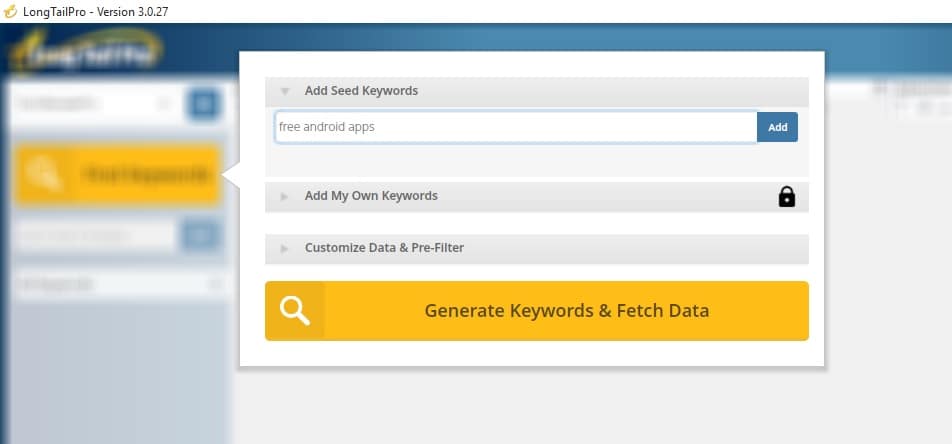Collapse the Add Seed Keywords triangle
This screenshot has width=952, height=444.
[x=285, y=91]
